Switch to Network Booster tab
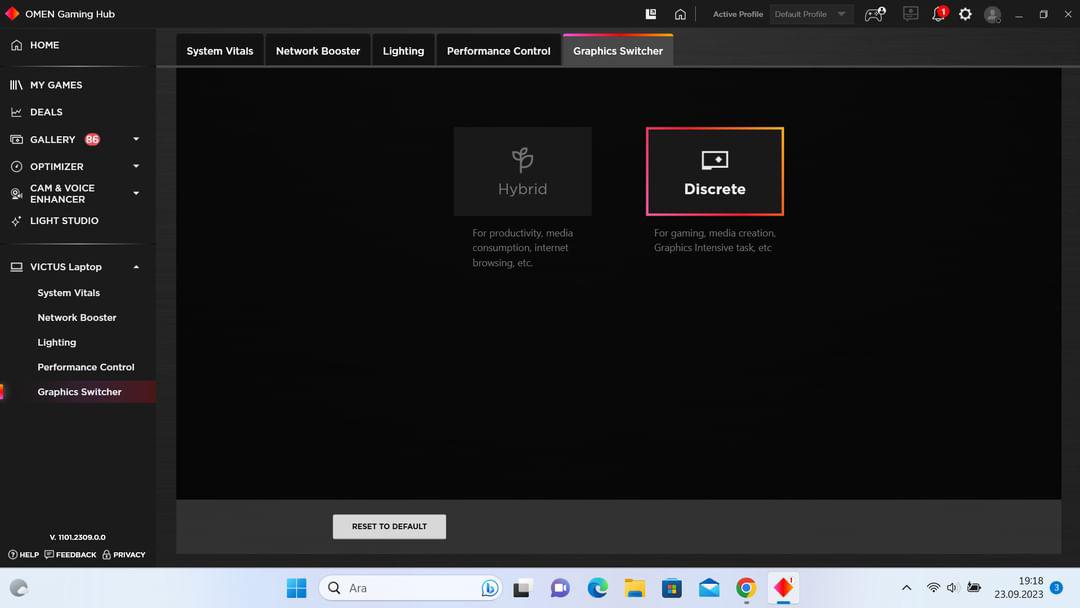 [318, 50]
